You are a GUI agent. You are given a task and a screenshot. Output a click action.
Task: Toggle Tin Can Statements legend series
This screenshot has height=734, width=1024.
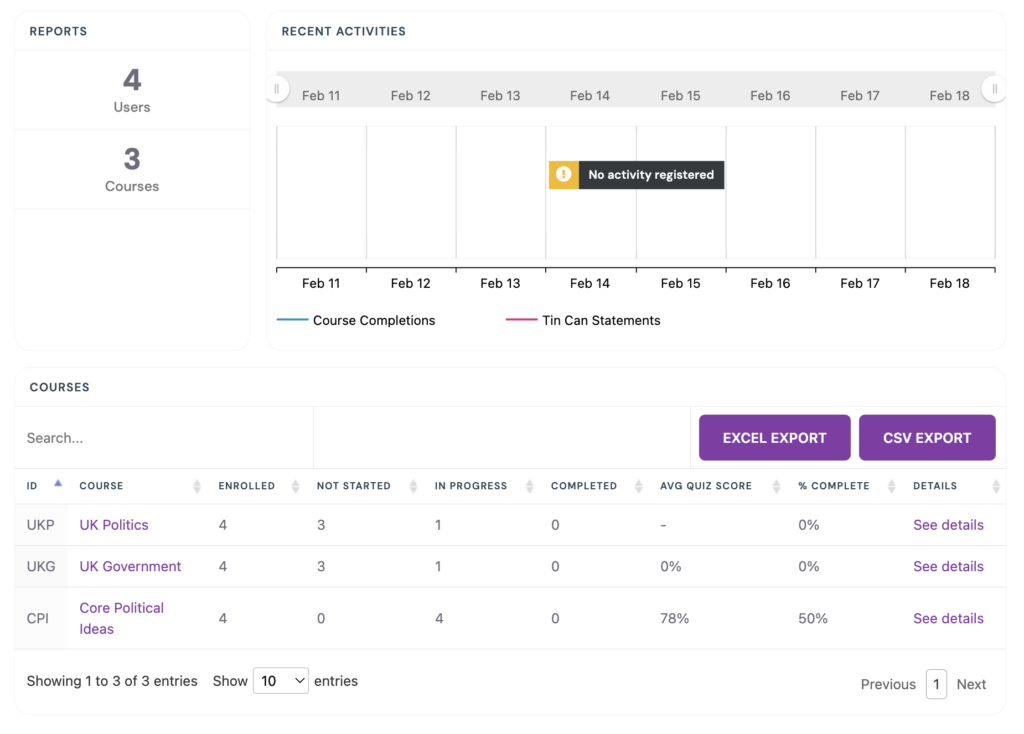click(583, 320)
